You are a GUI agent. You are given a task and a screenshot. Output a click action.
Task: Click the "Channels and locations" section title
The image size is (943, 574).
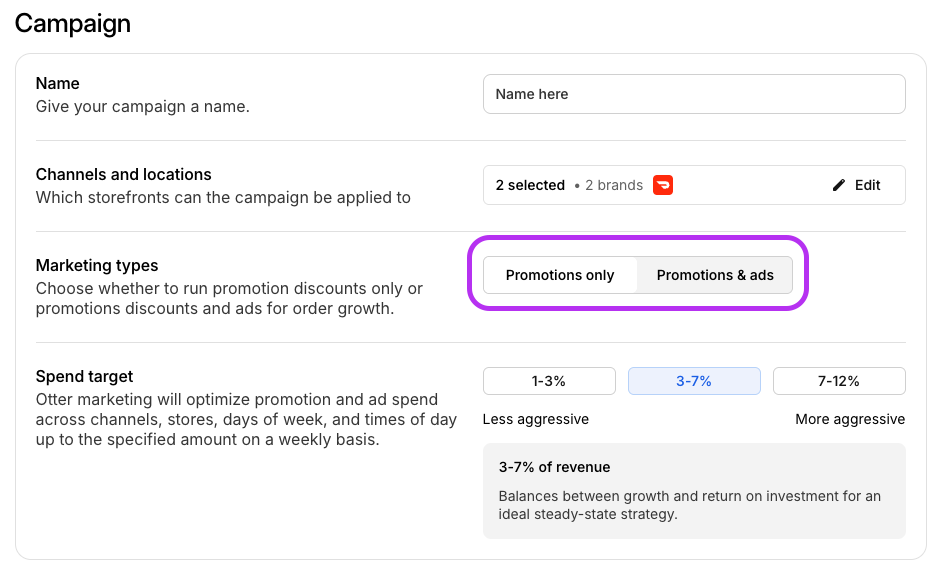[123, 174]
